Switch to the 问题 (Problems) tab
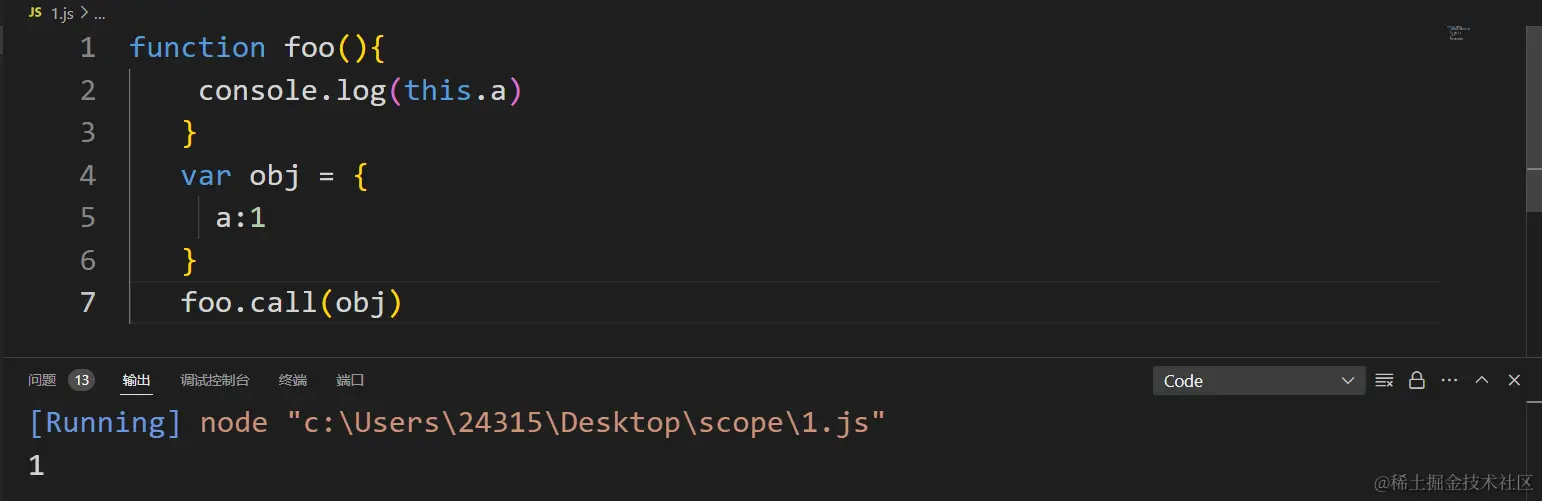Image resolution: width=1542 pixels, height=501 pixels. coord(42,380)
